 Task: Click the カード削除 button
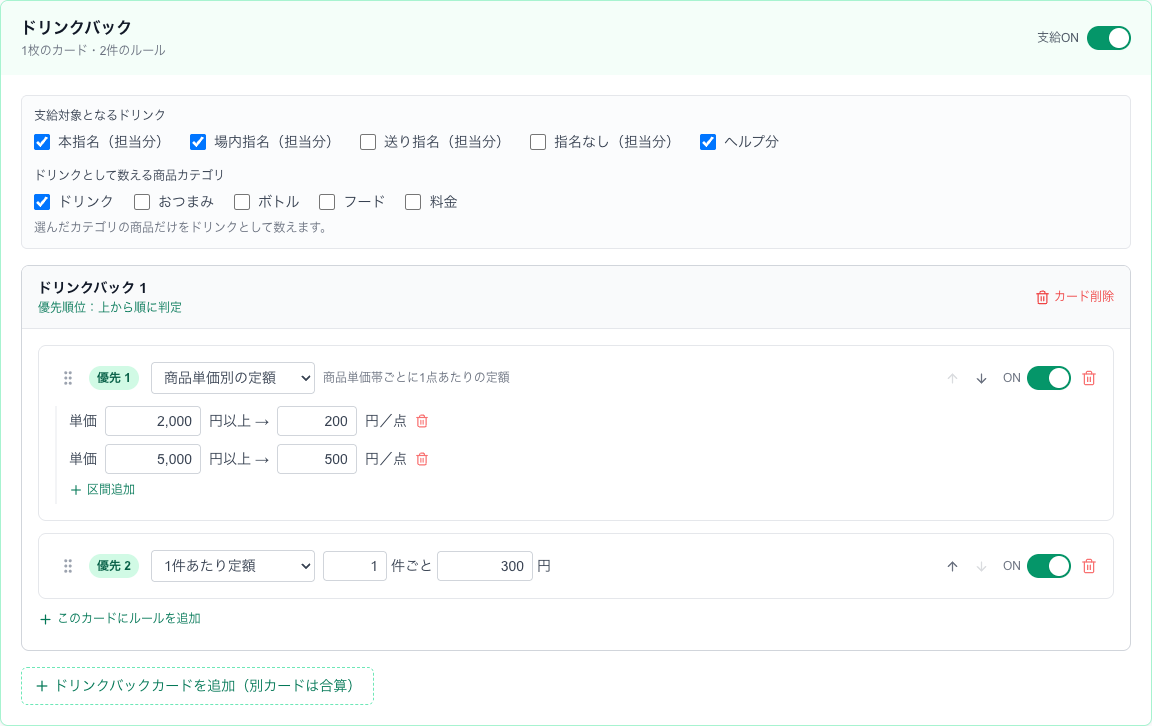click(1075, 297)
